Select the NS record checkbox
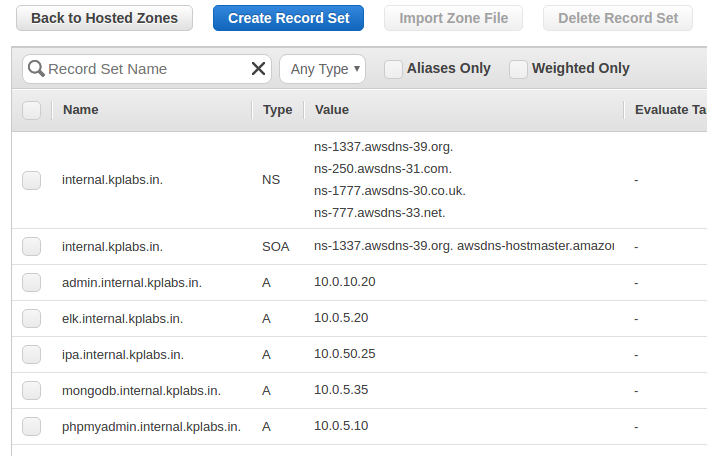 tap(32, 180)
